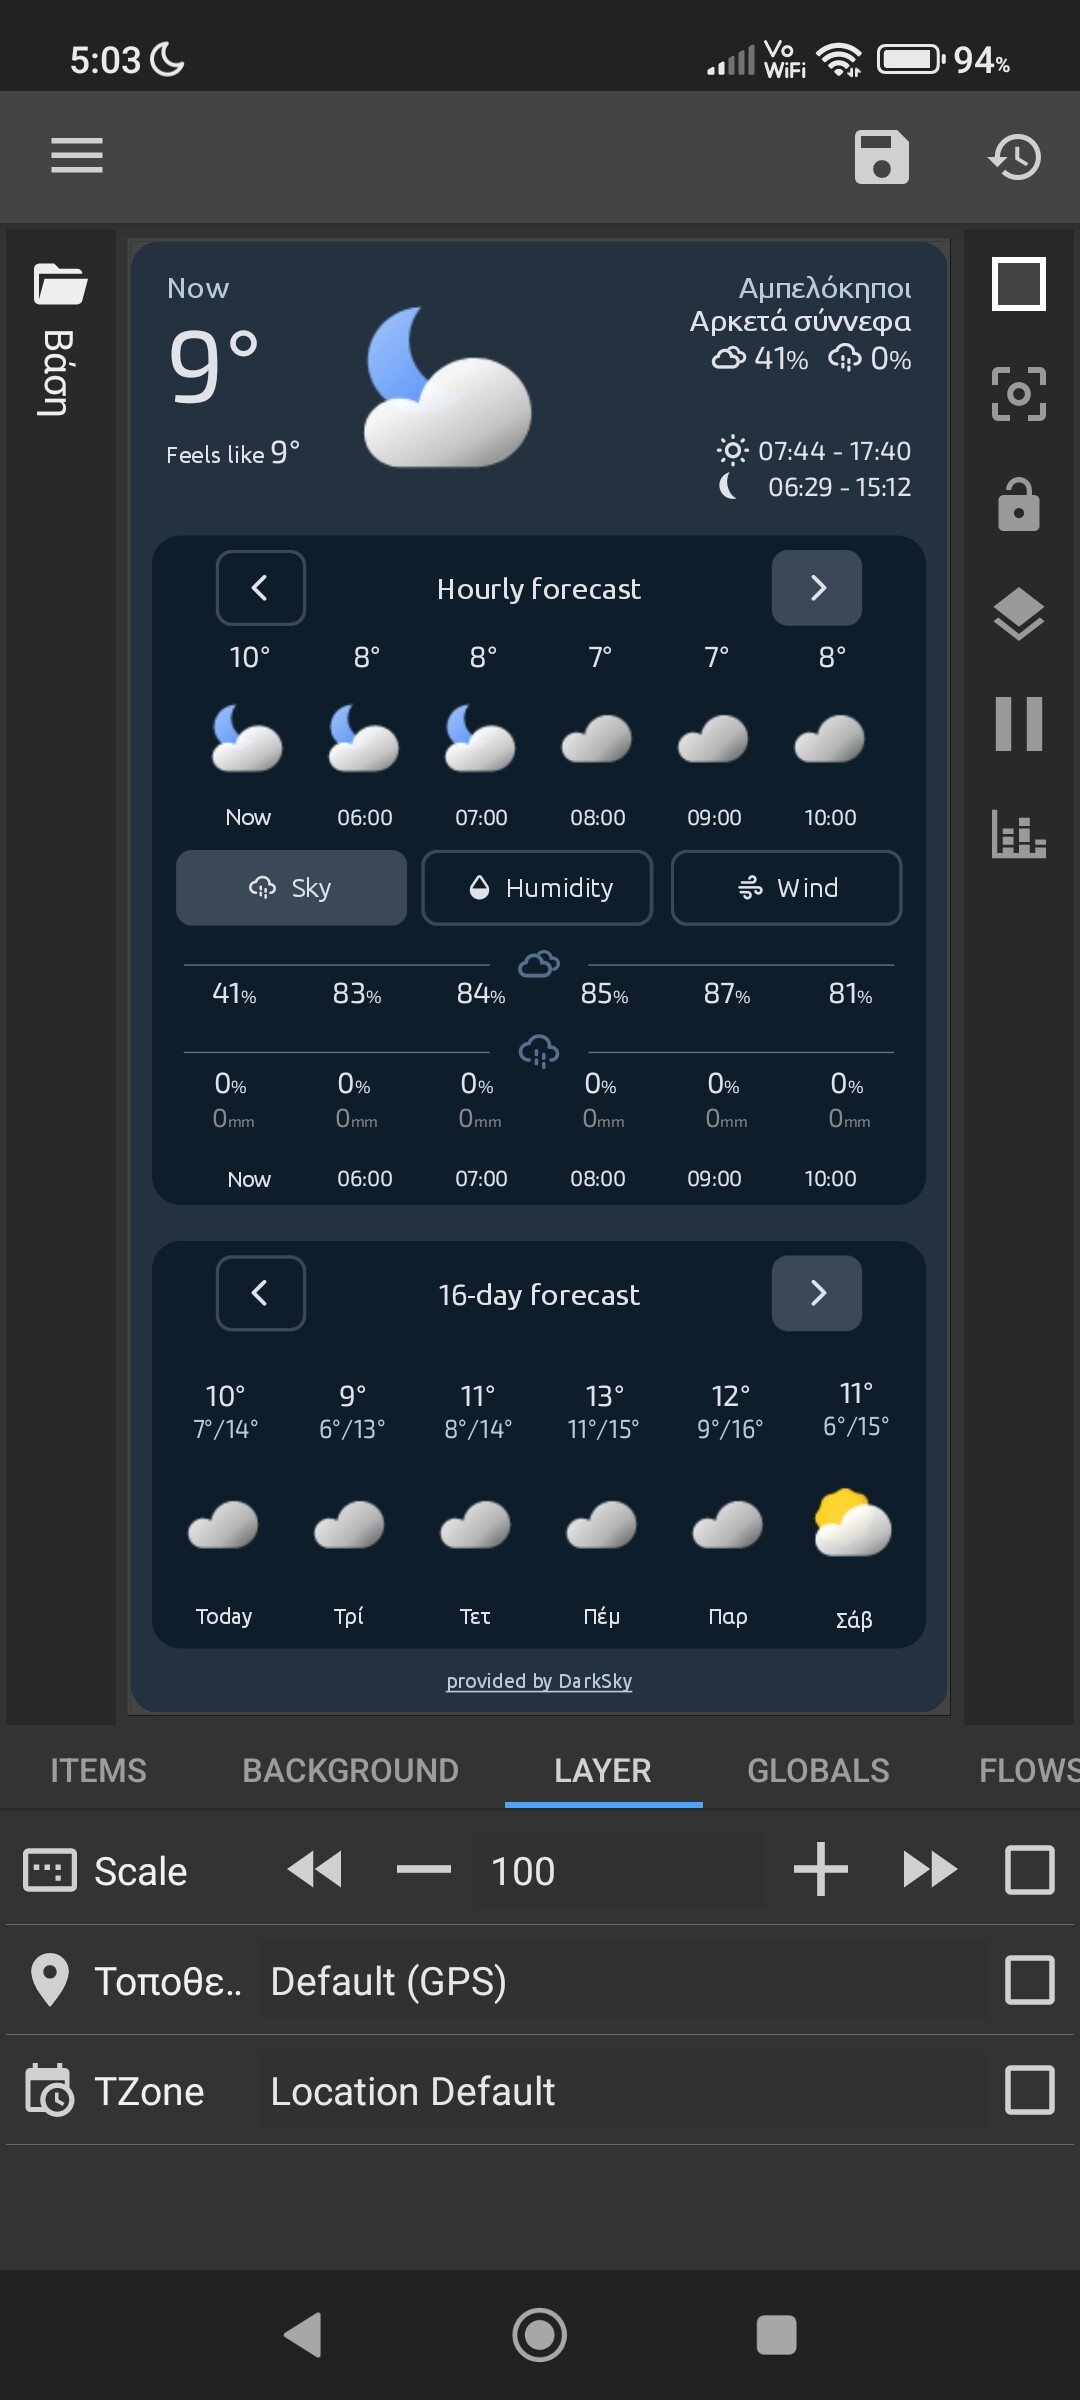Open the hamburger menu

point(77,156)
